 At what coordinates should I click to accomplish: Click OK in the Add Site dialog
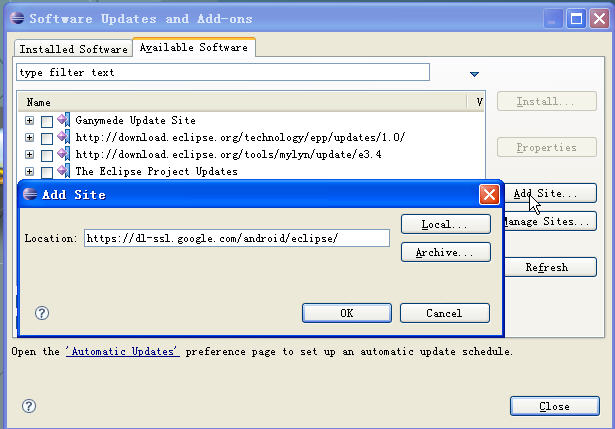(347, 313)
